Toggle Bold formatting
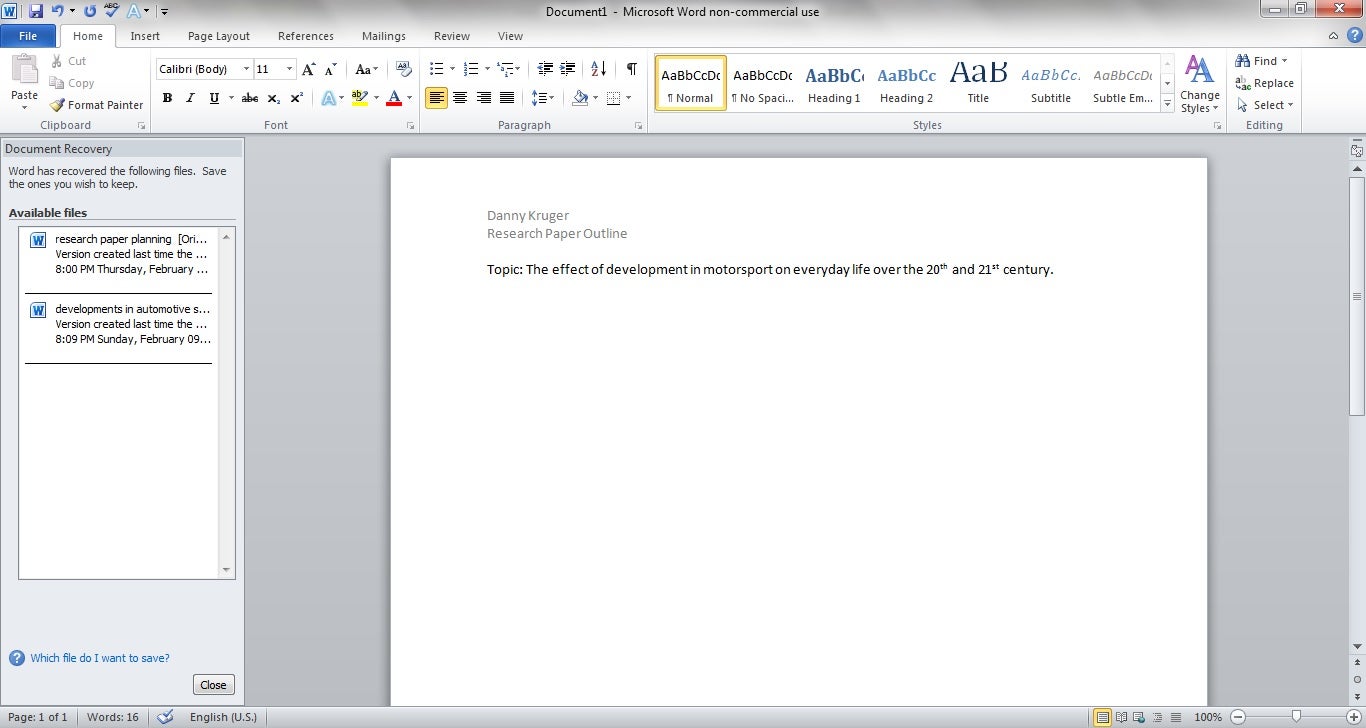 [x=167, y=98]
